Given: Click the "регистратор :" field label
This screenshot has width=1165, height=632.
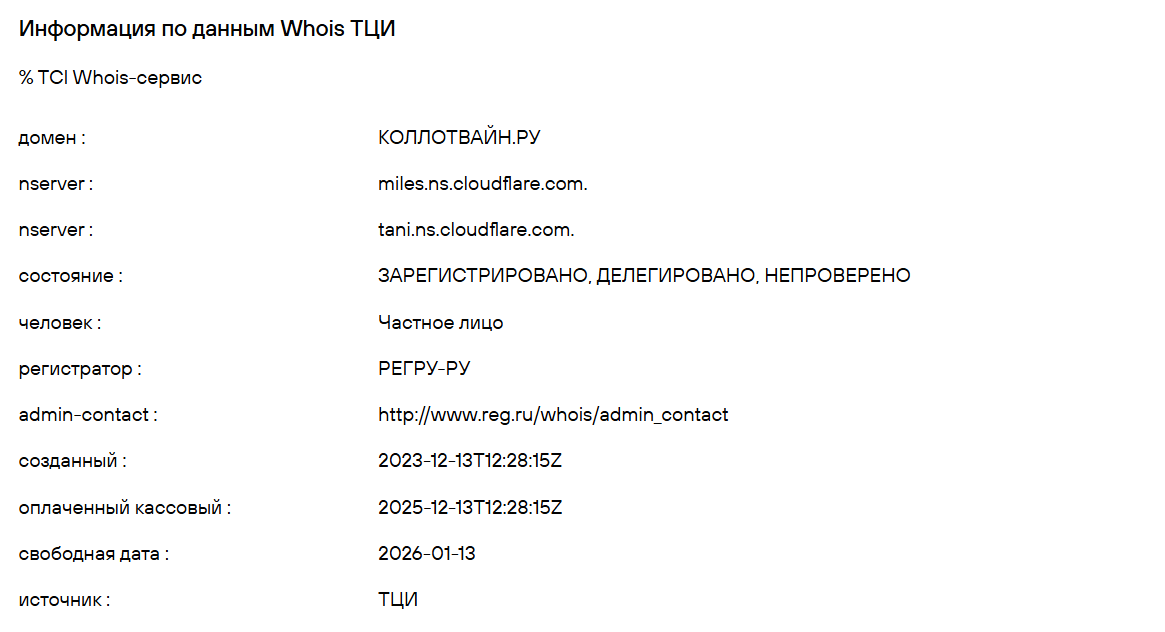Looking at the screenshot, I should [80, 369].
